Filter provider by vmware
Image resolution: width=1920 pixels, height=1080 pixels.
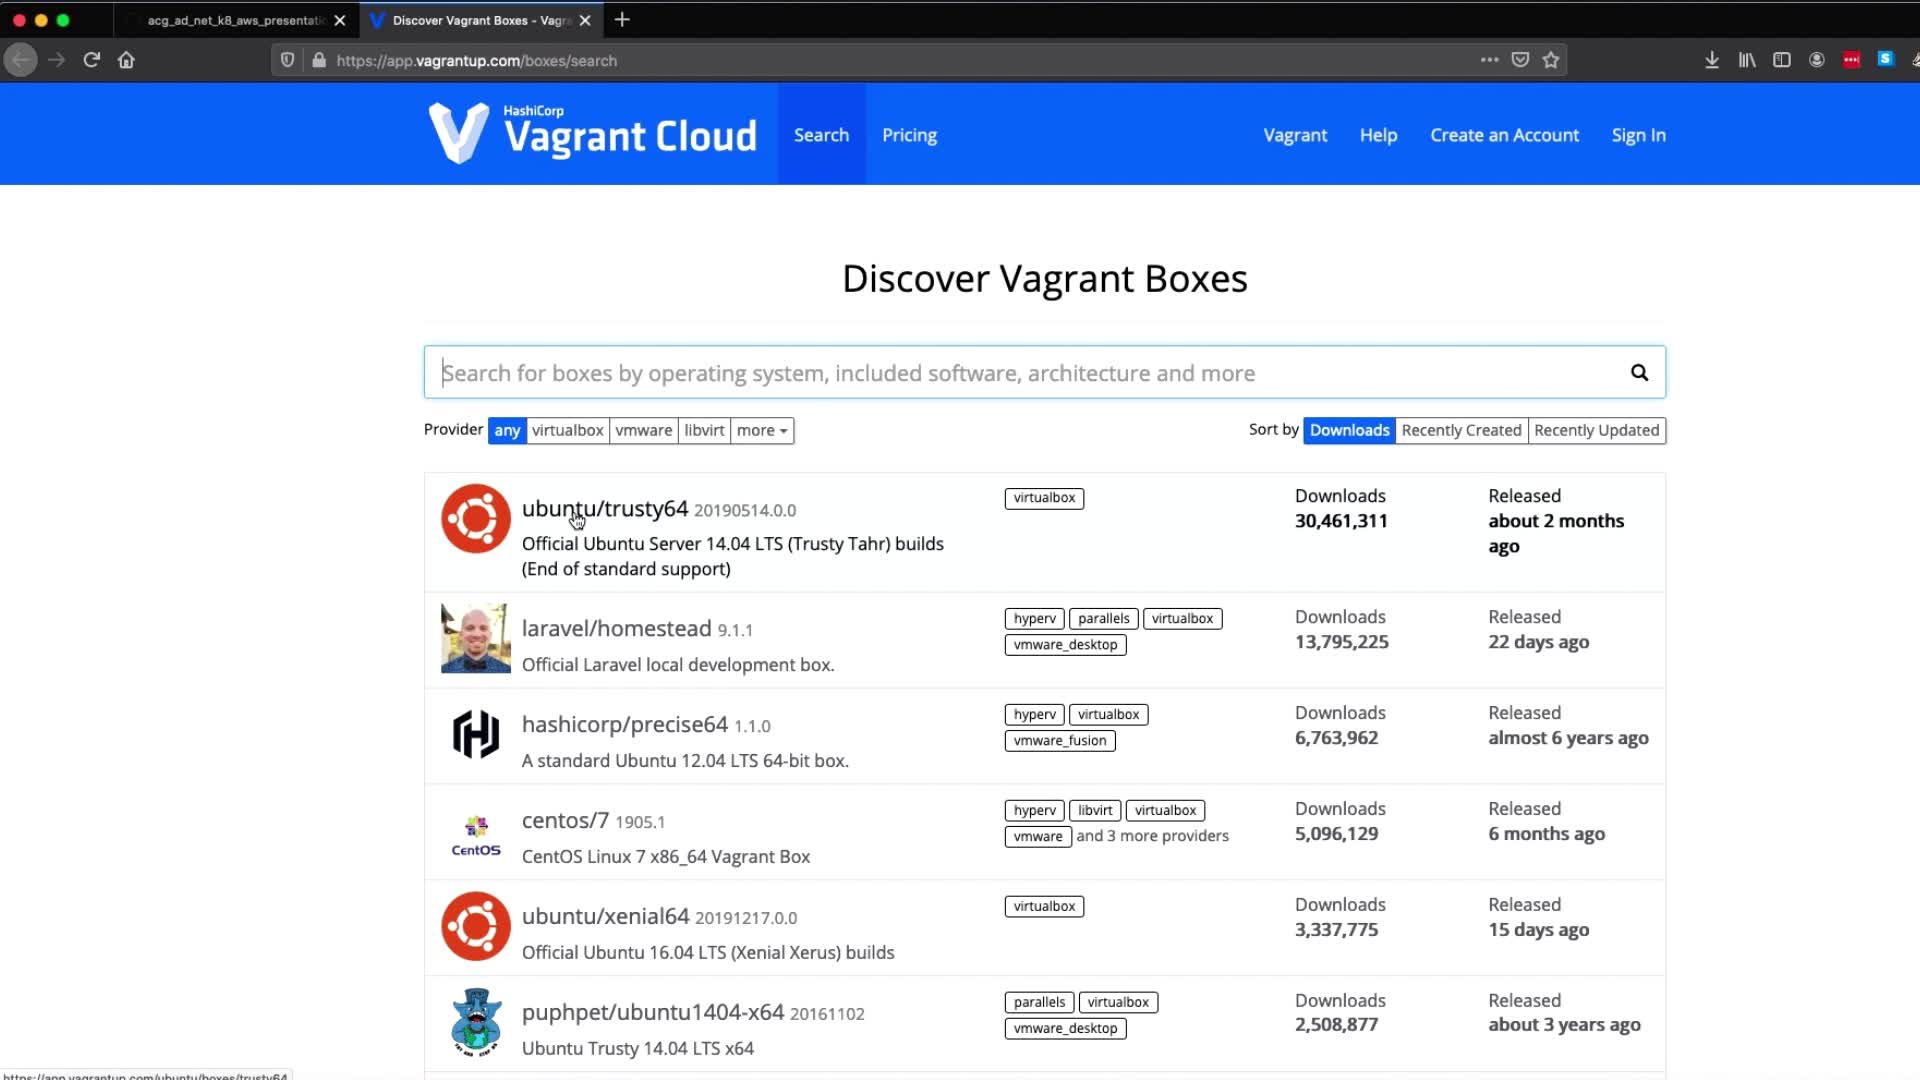pos(643,430)
